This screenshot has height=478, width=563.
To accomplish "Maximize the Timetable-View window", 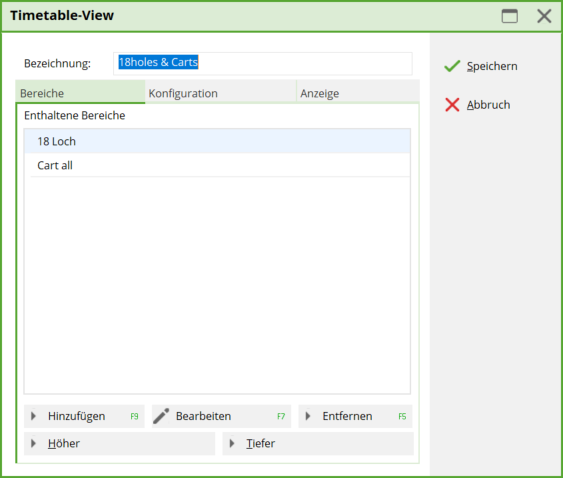I will tap(510, 16).
